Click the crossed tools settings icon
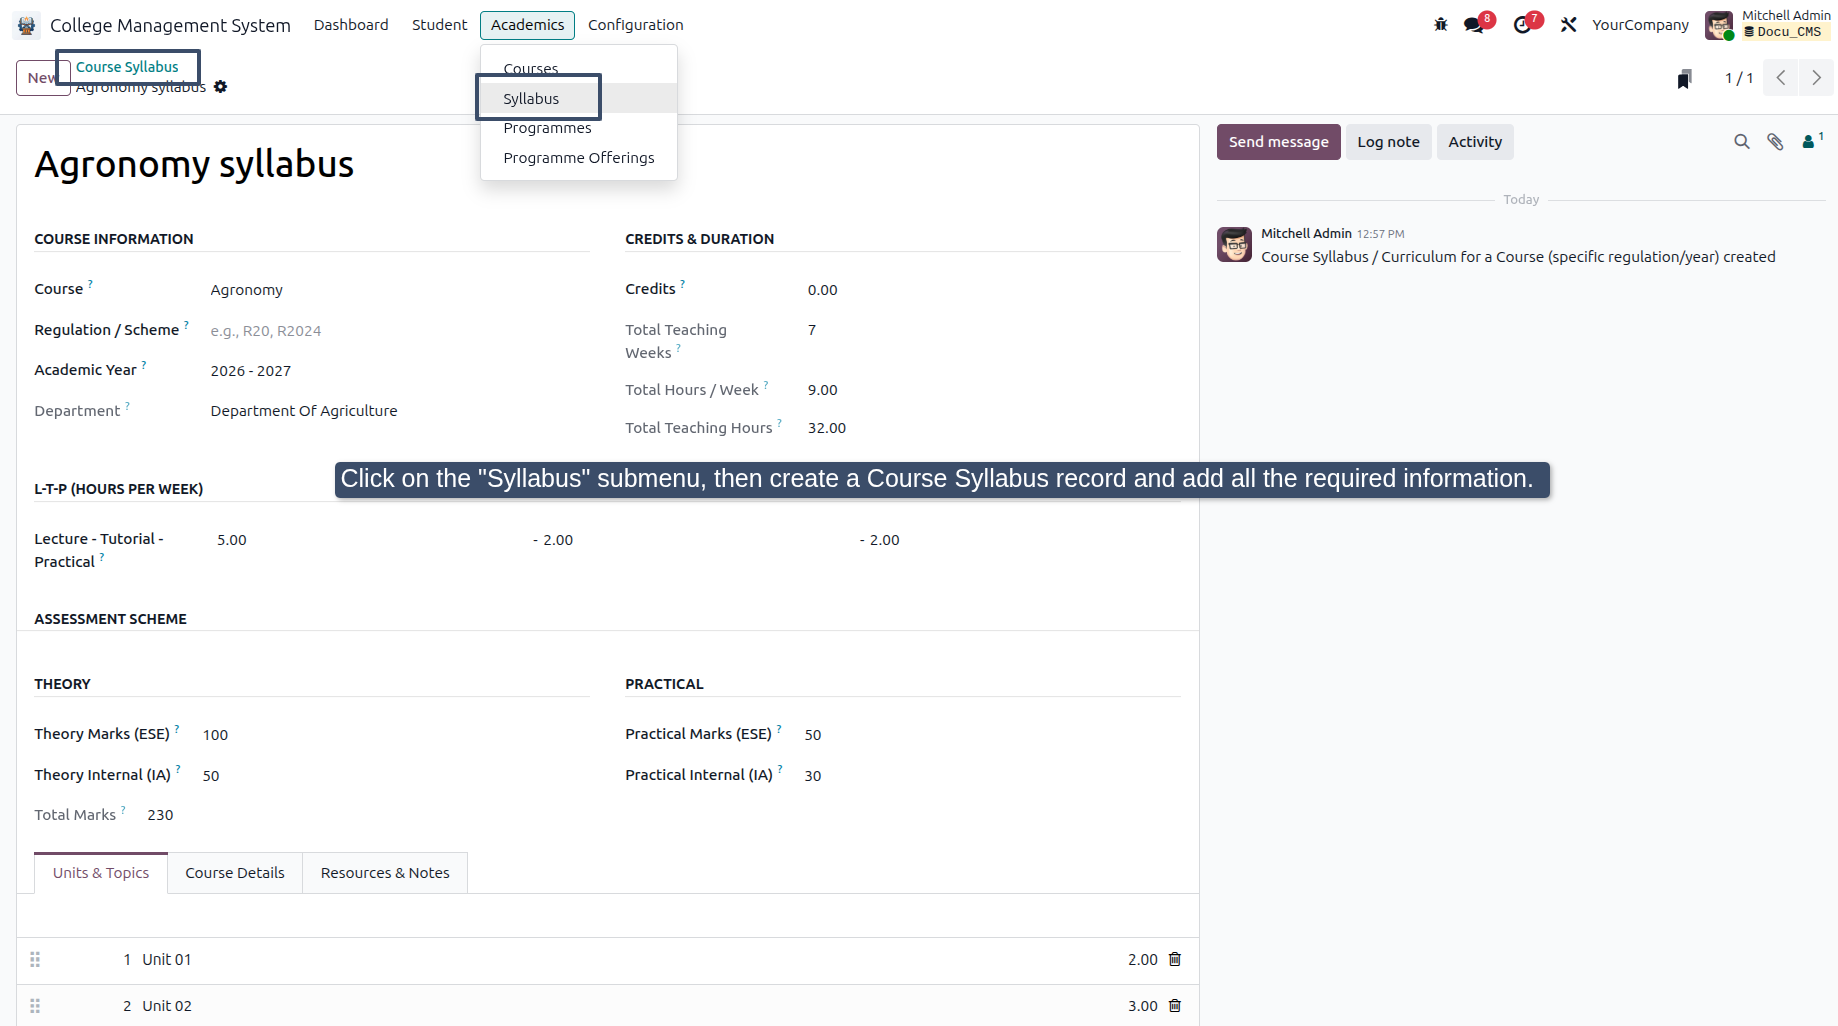 [x=1568, y=25]
